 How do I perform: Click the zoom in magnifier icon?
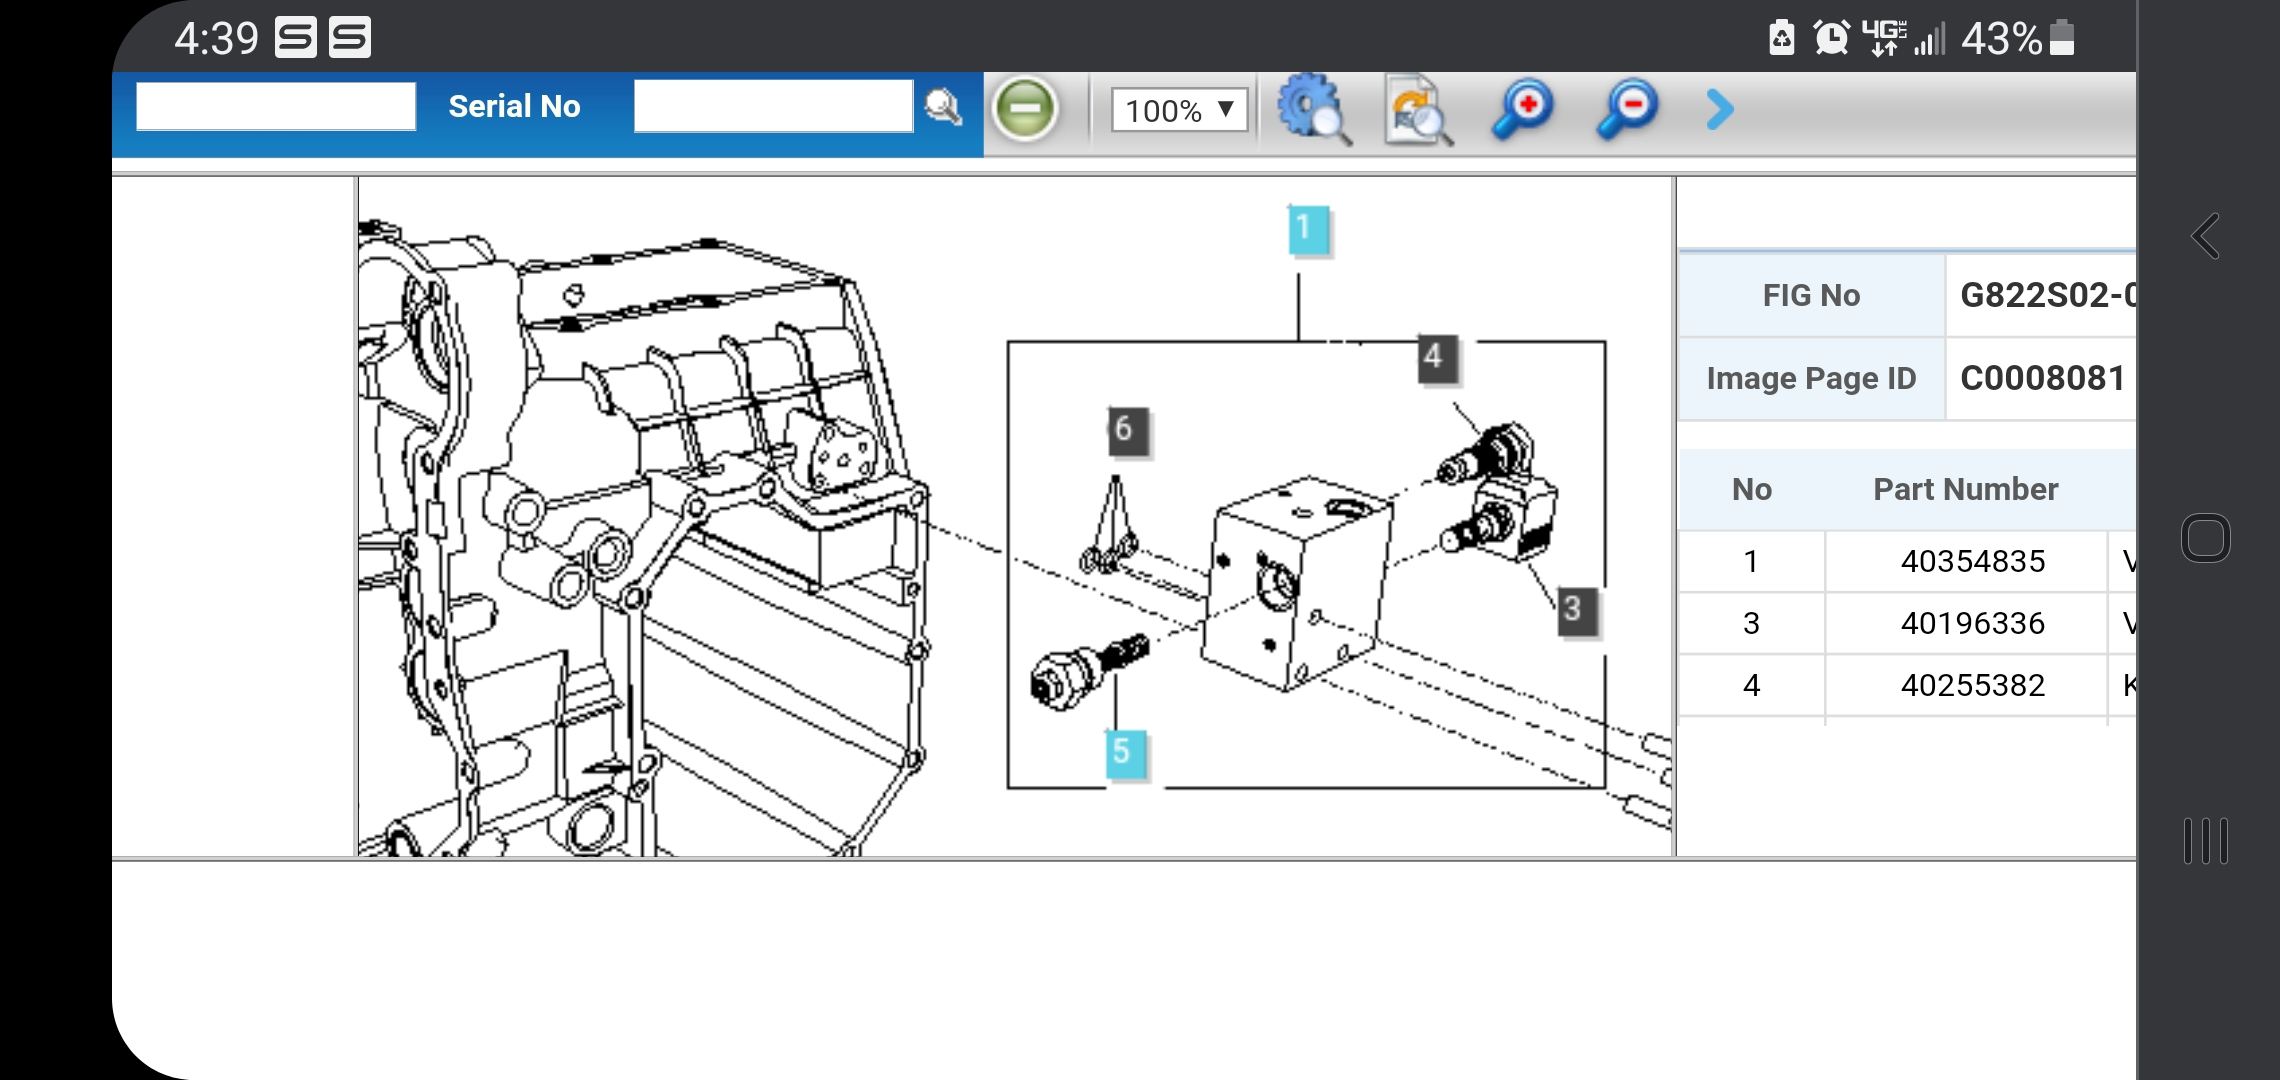pos(1522,109)
